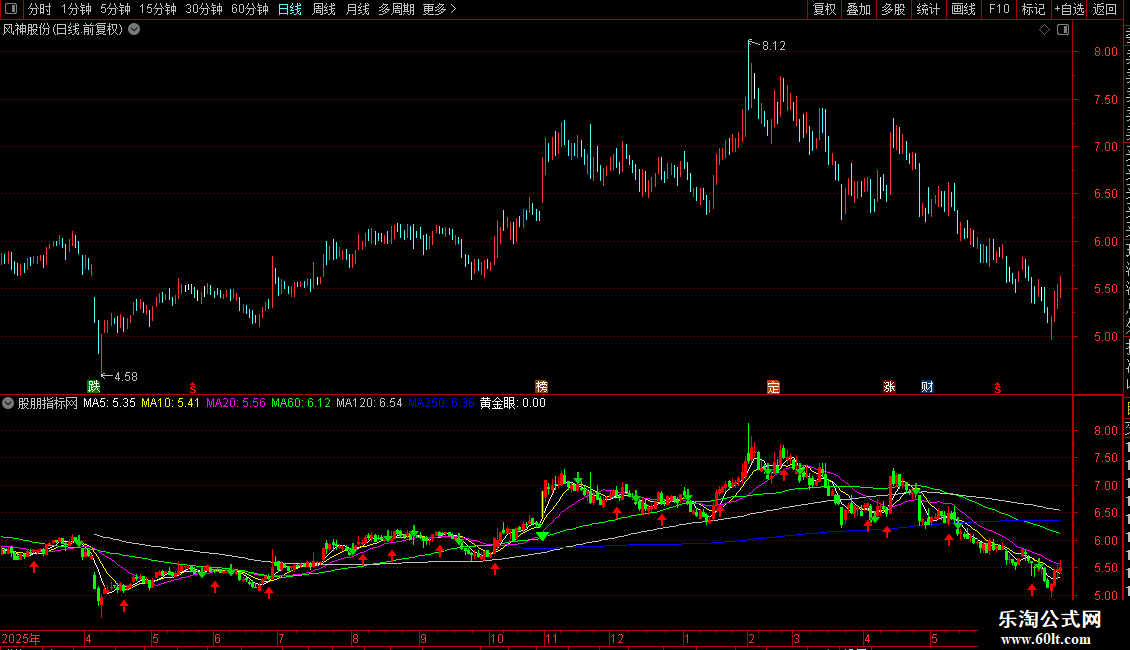Click the 4.58 low price label
The image size is (1130, 650).
(125, 377)
